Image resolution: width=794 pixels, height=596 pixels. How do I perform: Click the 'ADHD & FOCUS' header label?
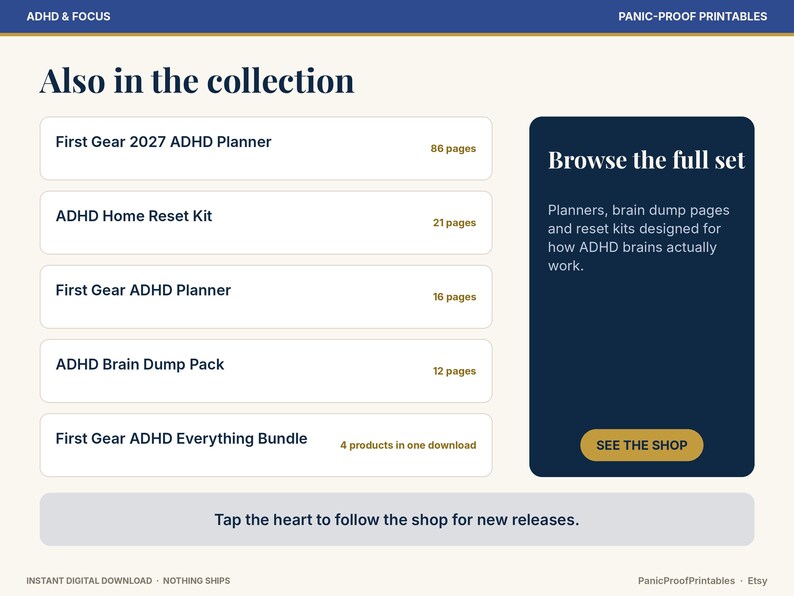point(68,16)
